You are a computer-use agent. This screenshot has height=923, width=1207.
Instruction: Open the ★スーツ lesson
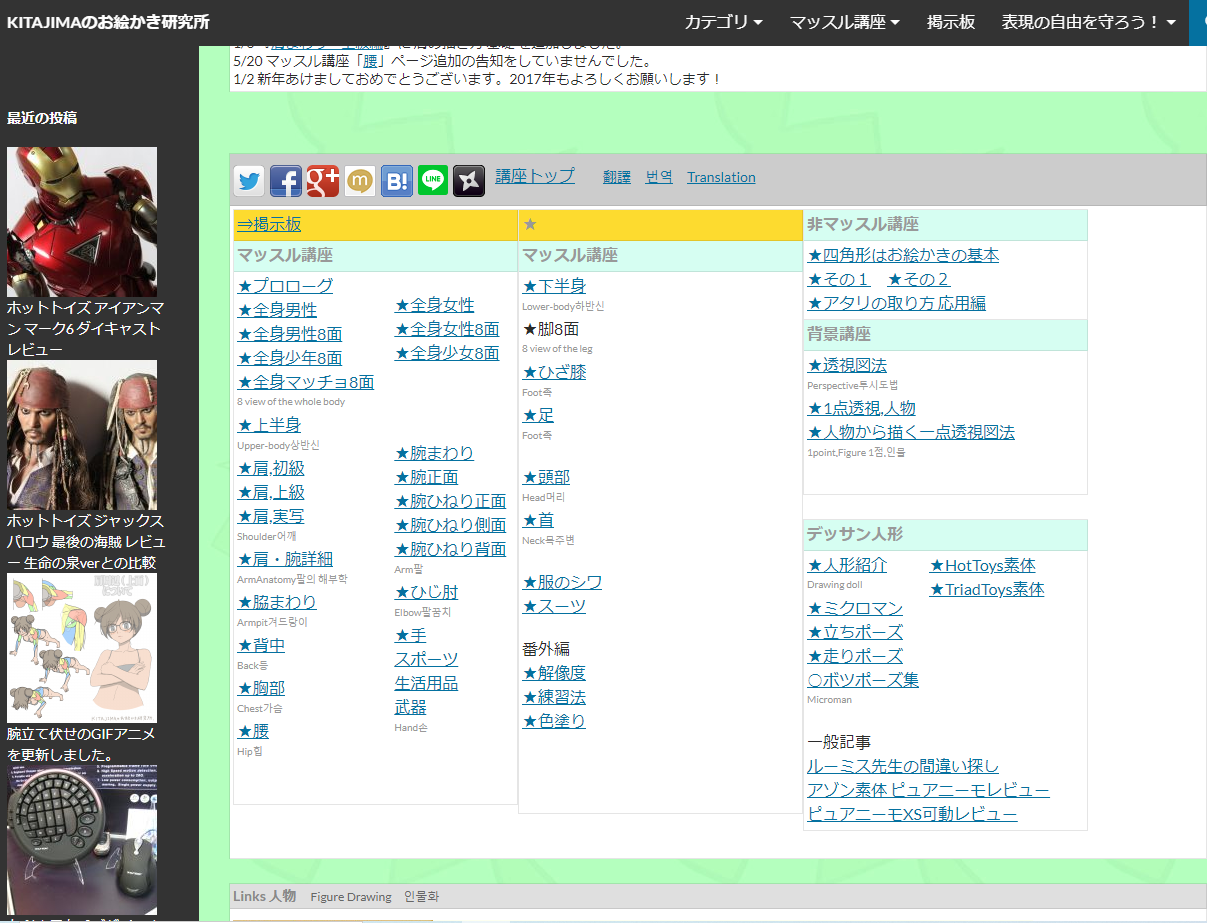pyautogui.click(x=554, y=606)
